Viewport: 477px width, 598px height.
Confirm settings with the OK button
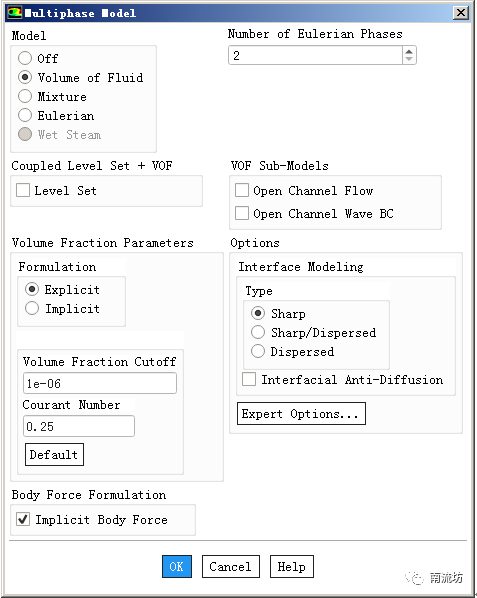pyautogui.click(x=177, y=566)
